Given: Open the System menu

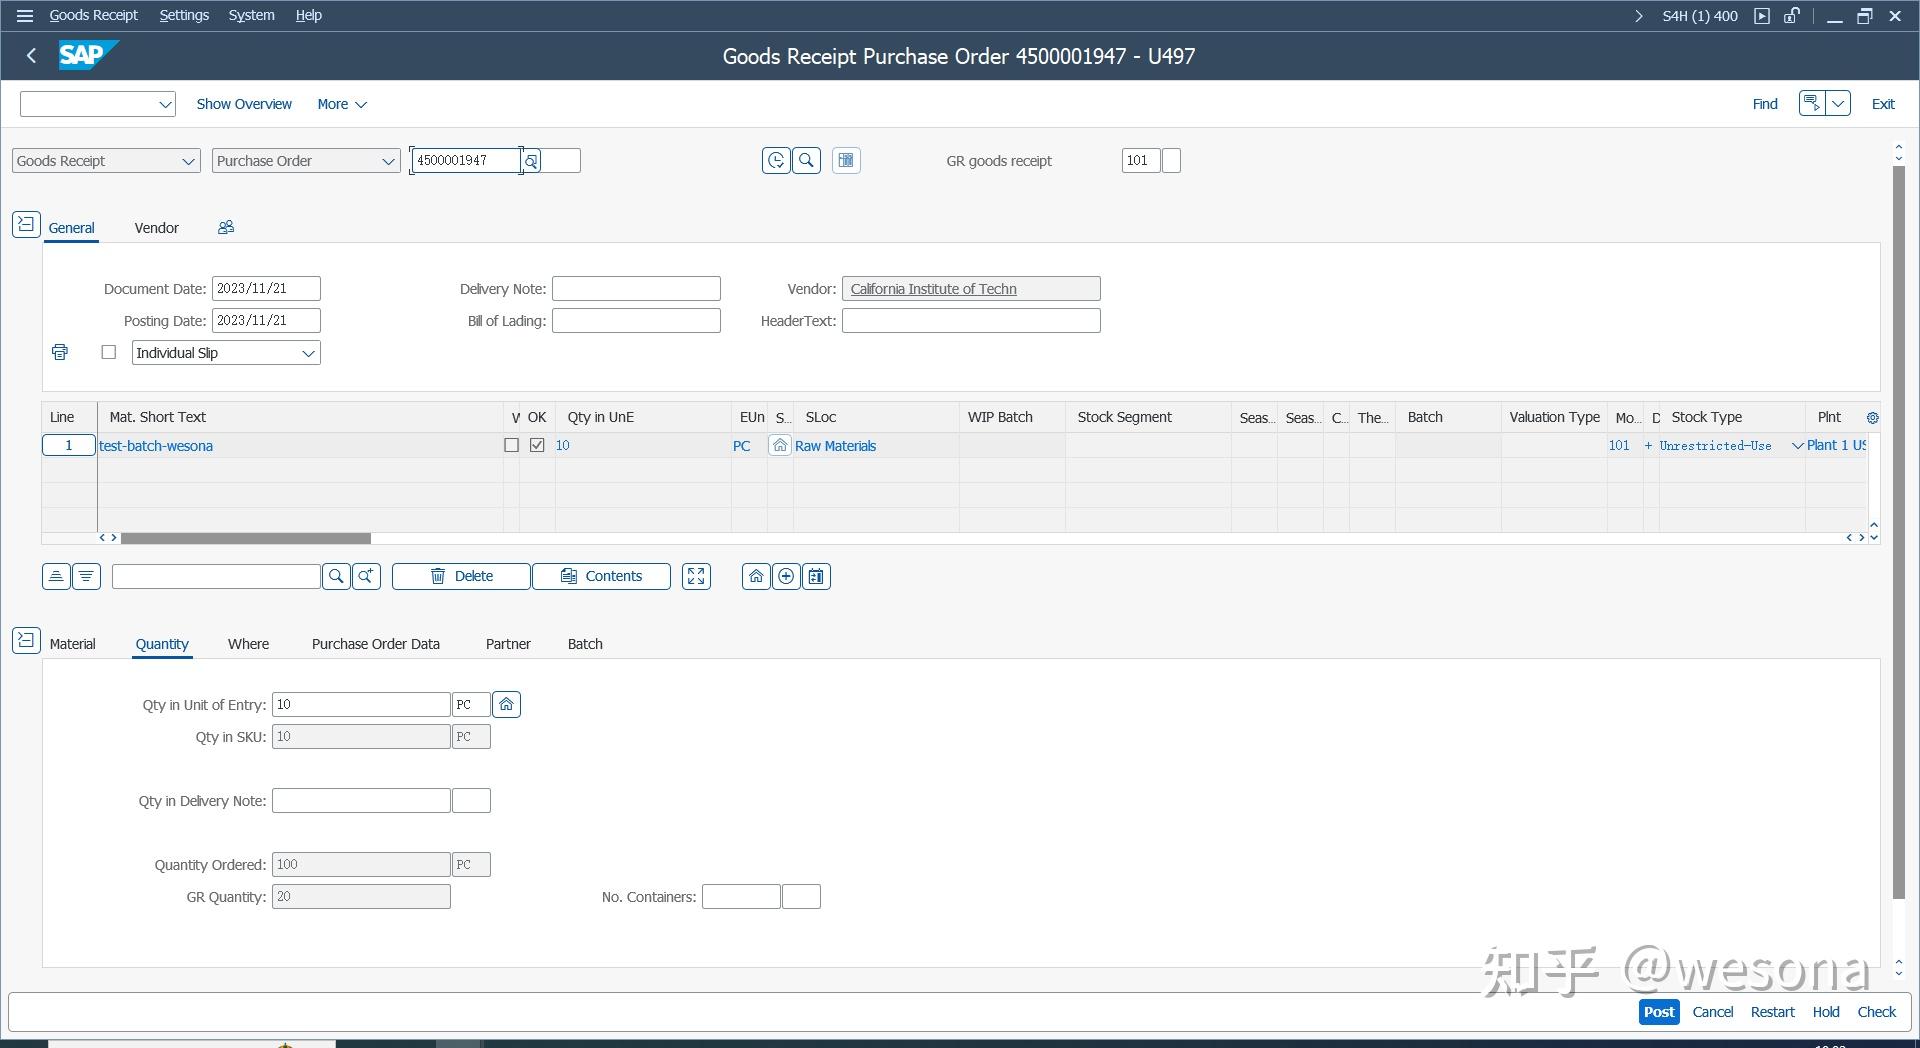Looking at the screenshot, I should point(251,15).
